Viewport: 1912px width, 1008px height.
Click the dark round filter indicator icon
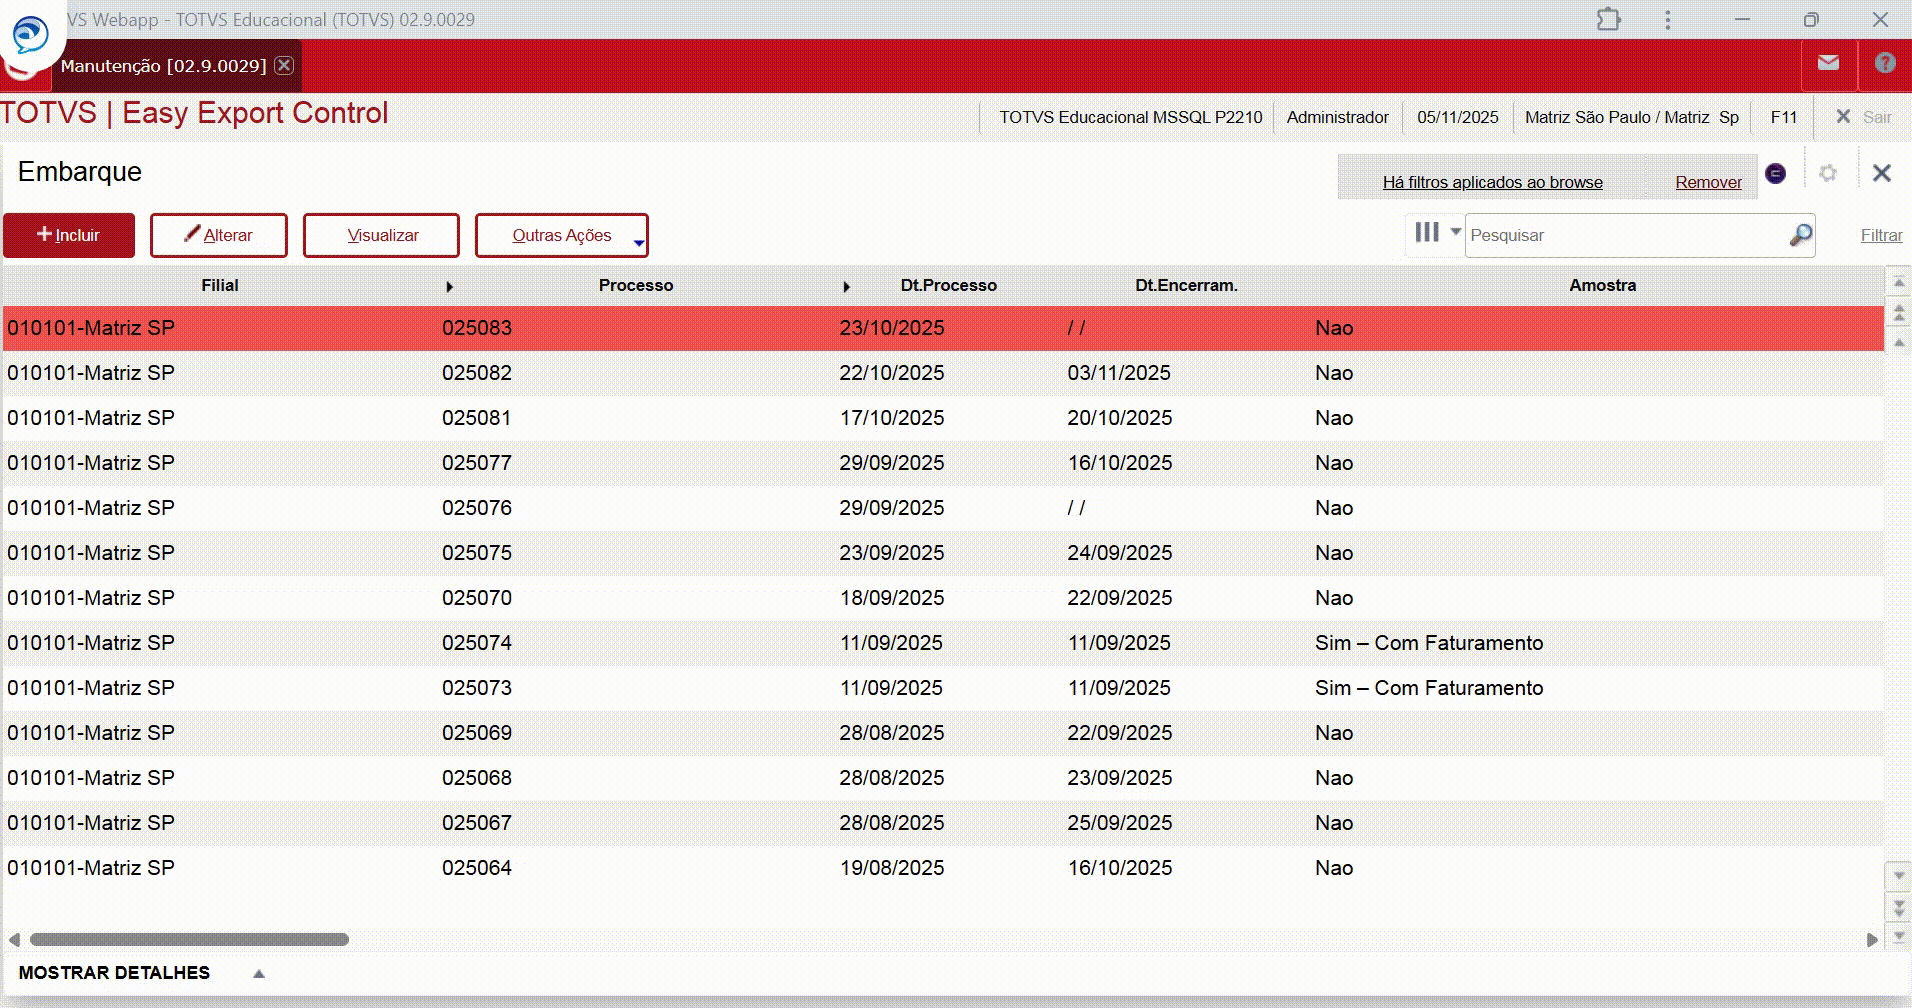(1776, 174)
